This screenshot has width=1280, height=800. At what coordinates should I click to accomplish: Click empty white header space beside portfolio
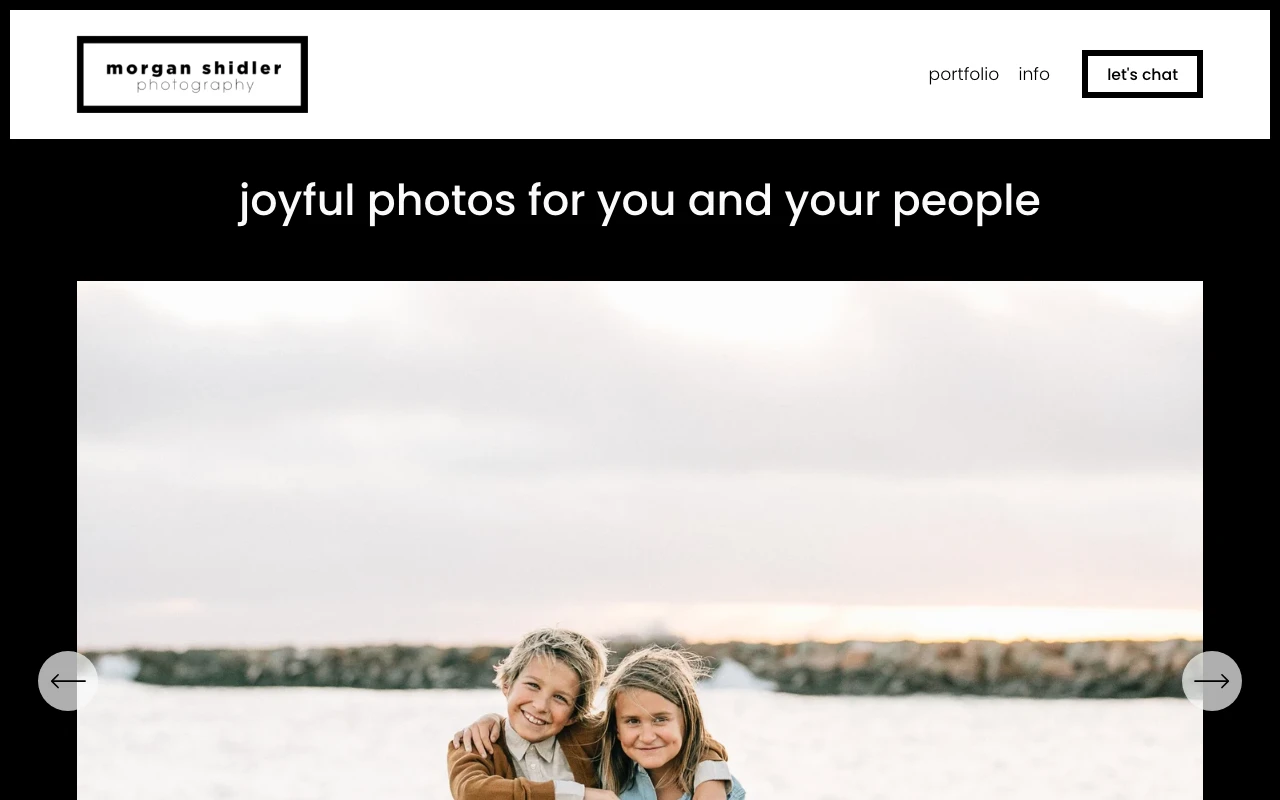[x=620, y=74]
